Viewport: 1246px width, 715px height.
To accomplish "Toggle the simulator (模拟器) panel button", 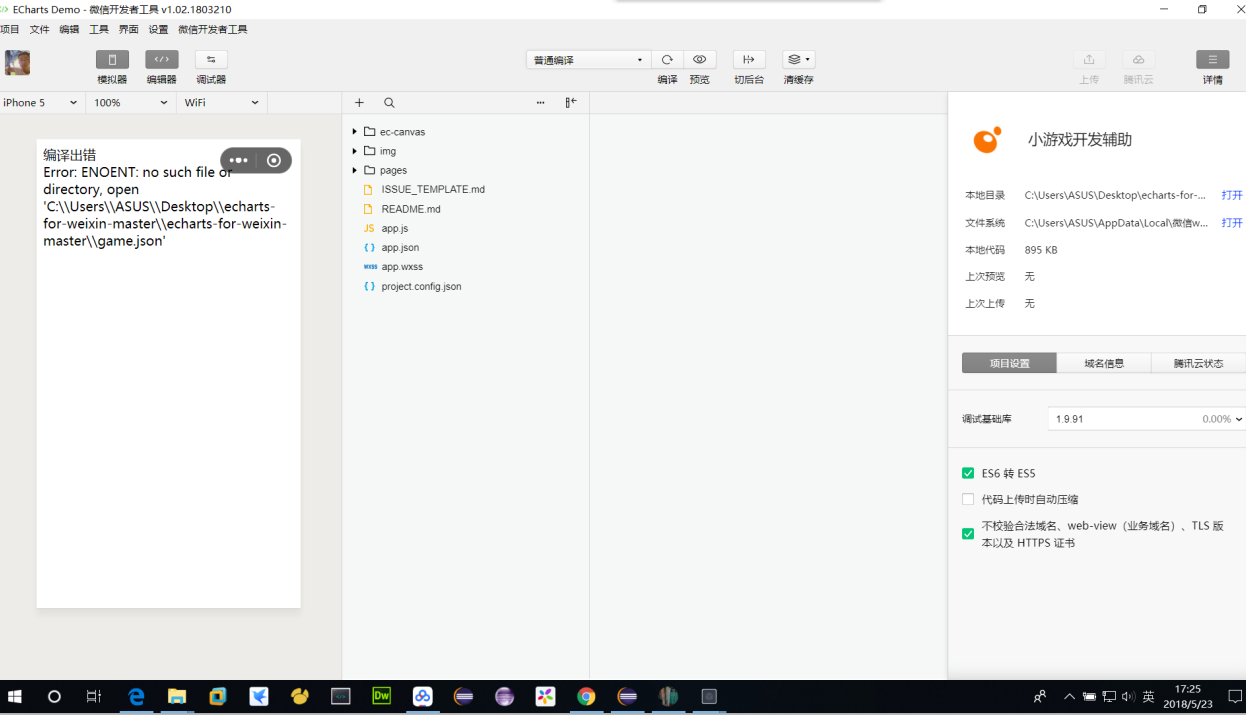I will point(112,60).
